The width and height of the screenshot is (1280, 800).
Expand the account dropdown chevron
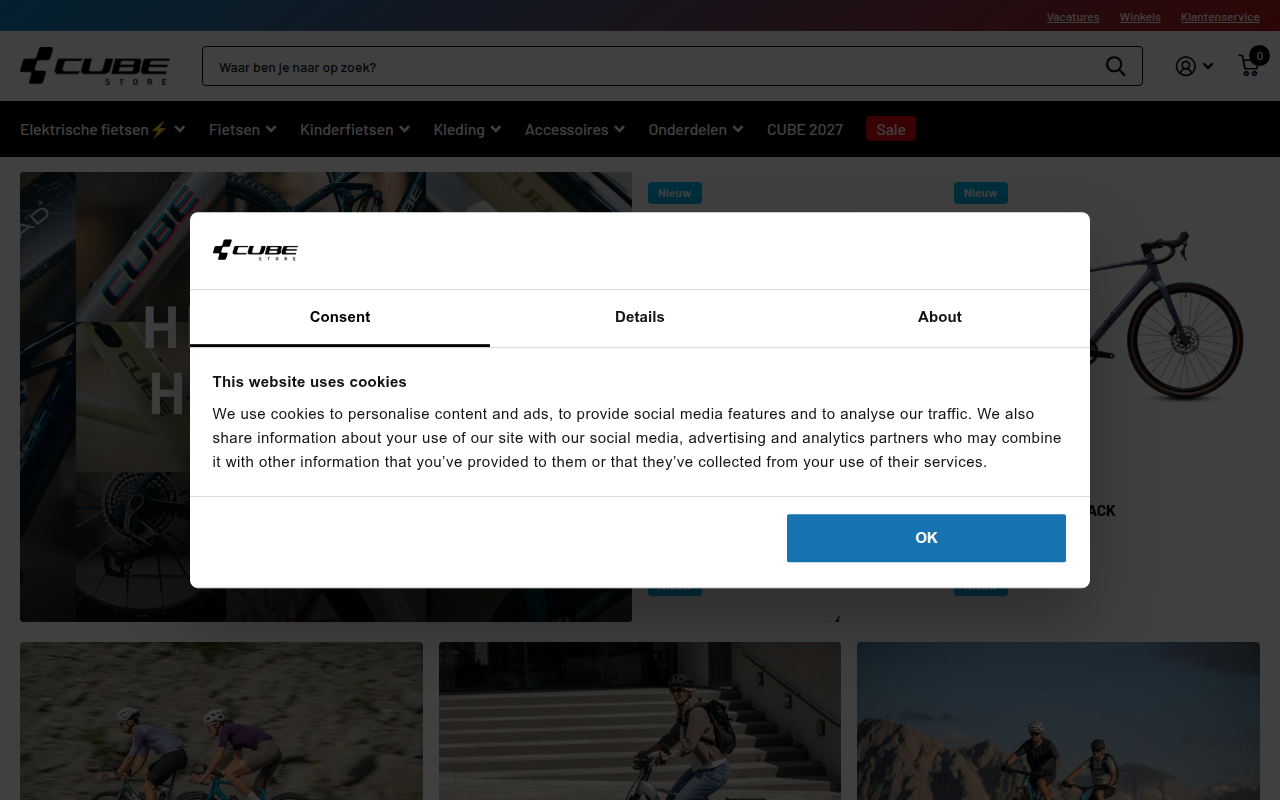coord(1208,66)
